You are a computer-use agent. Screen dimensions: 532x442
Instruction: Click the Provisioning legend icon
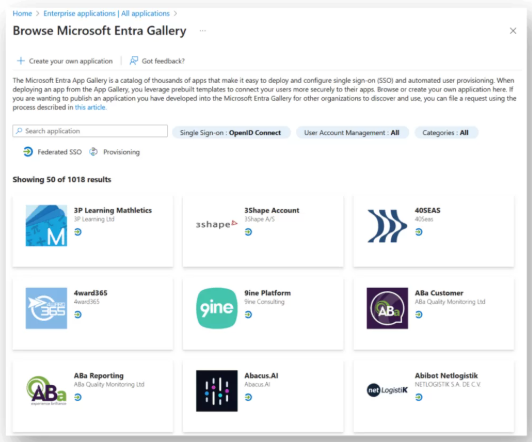(x=93, y=152)
